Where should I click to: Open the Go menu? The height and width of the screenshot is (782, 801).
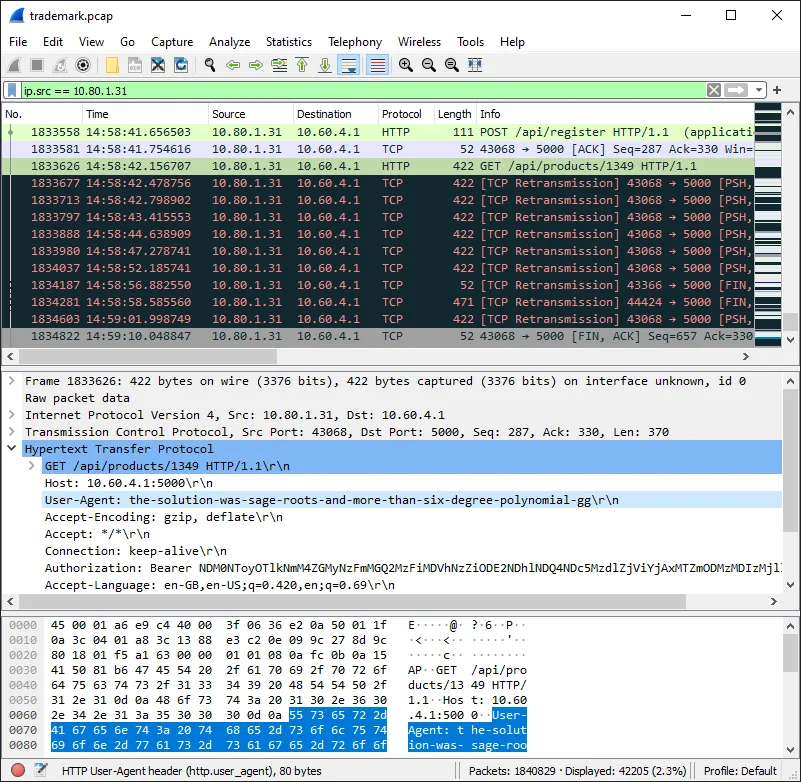click(x=127, y=42)
